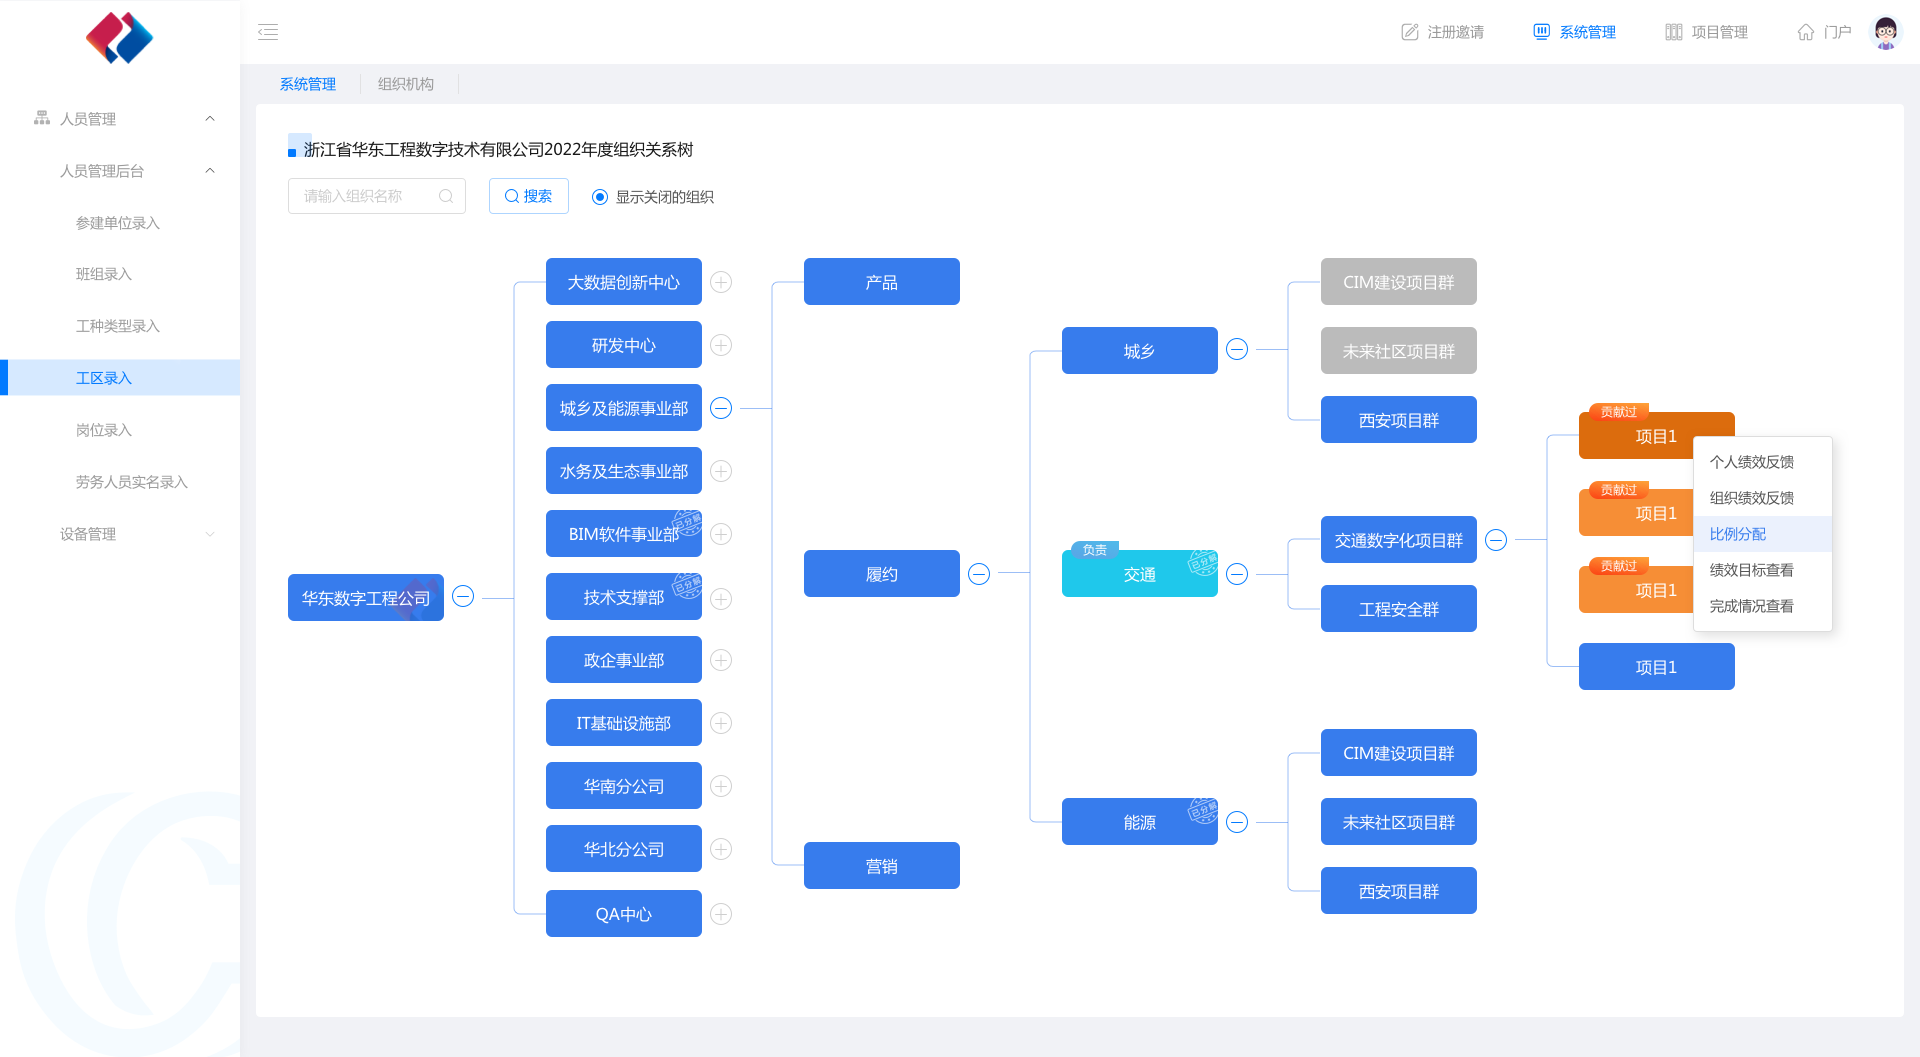Expand the 政企事业部 plus icon
The height and width of the screenshot is (1057, 1920).
coord(721,660)
